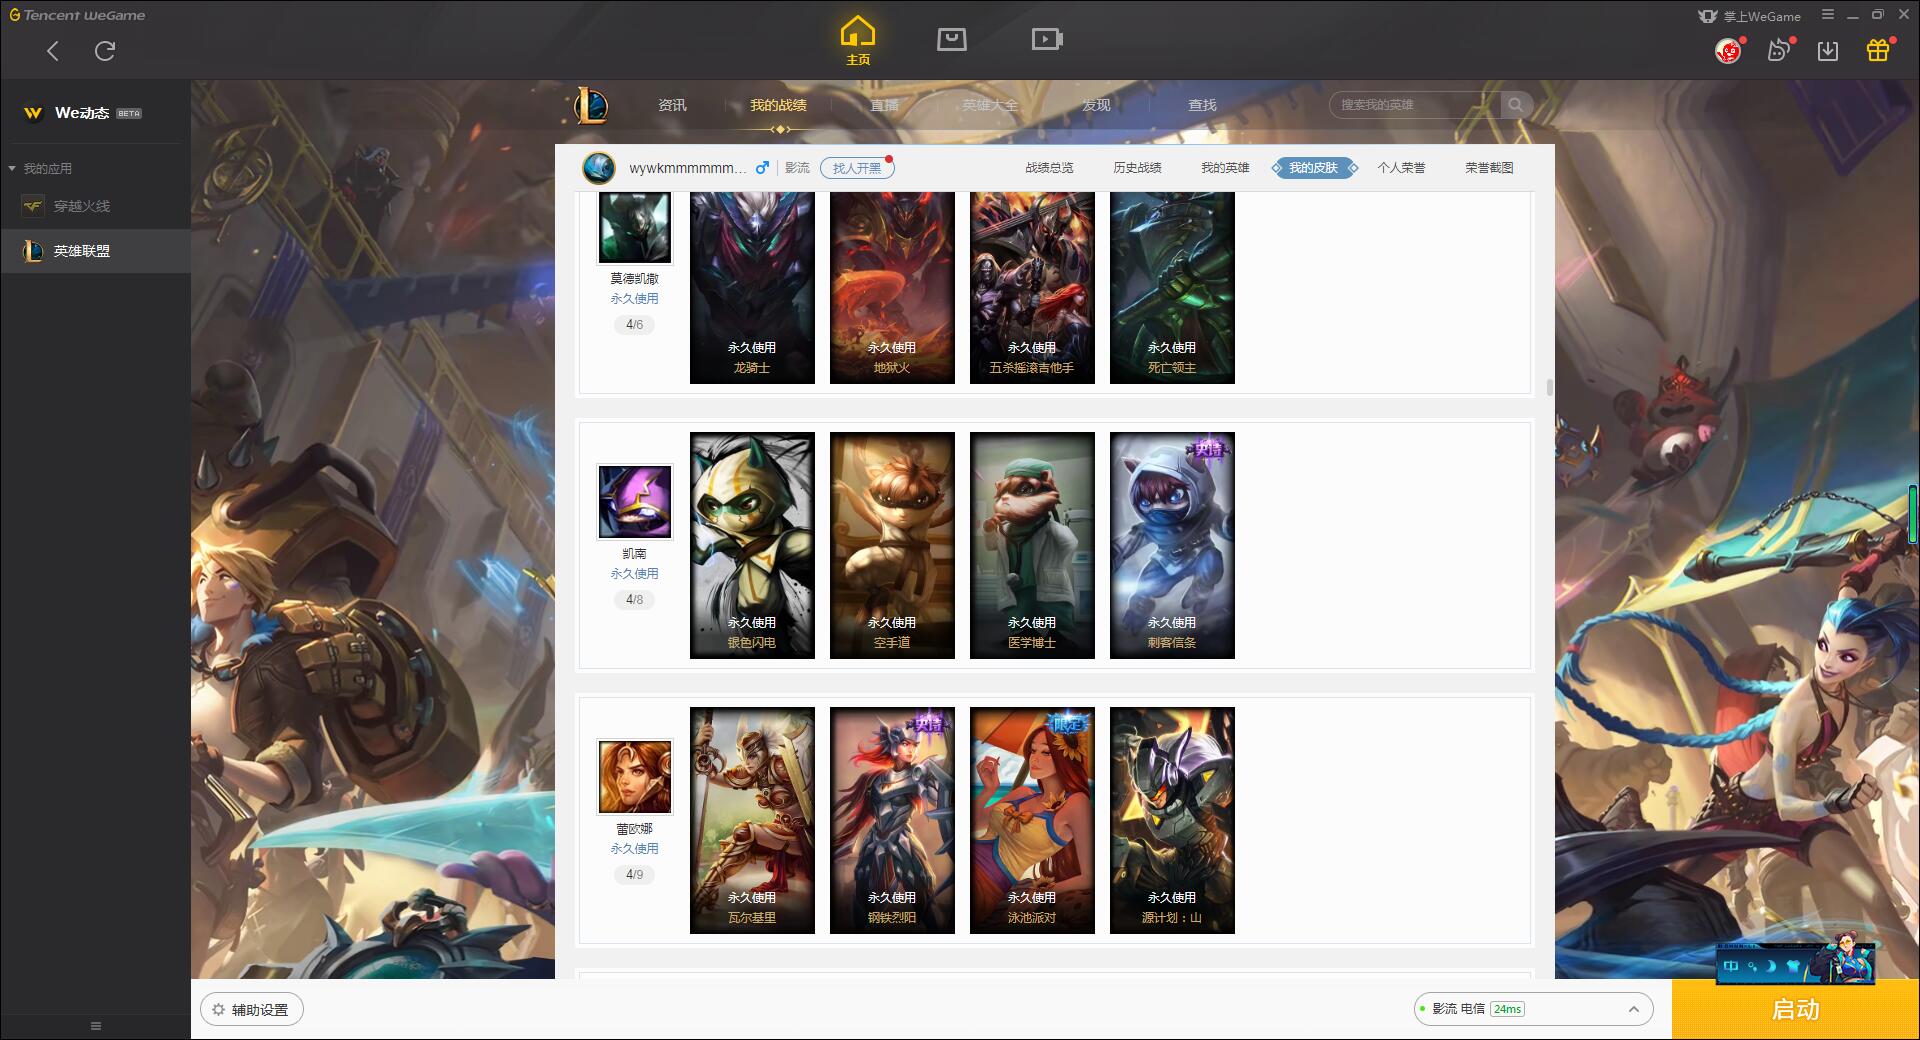Refresh the page with reload icon

click(x=105, y=51)
